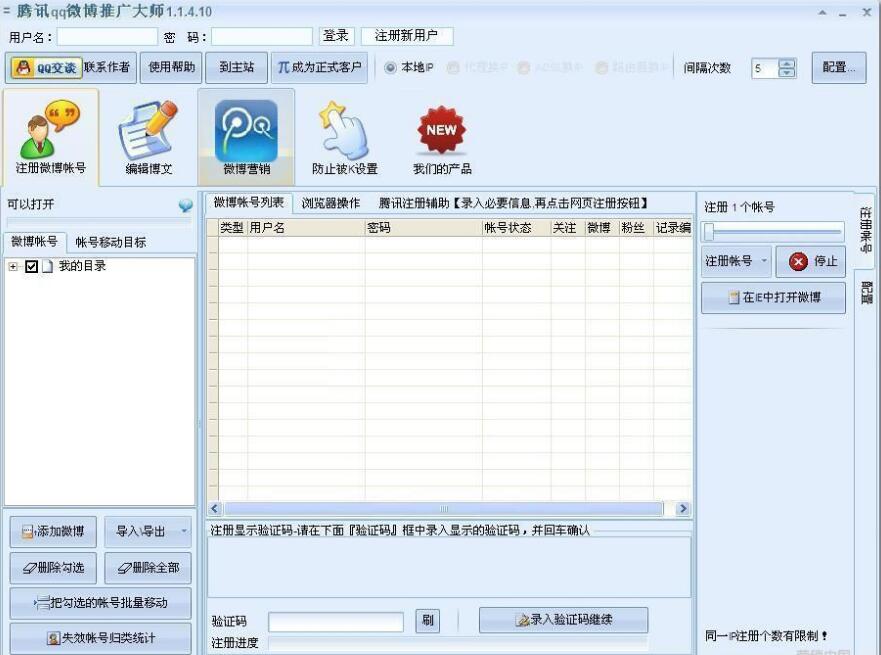Screen dimensions: 881x655
Task: Open the 注册微博帐号 section icon
Action: pyautogui.click(x=51, y=137)
